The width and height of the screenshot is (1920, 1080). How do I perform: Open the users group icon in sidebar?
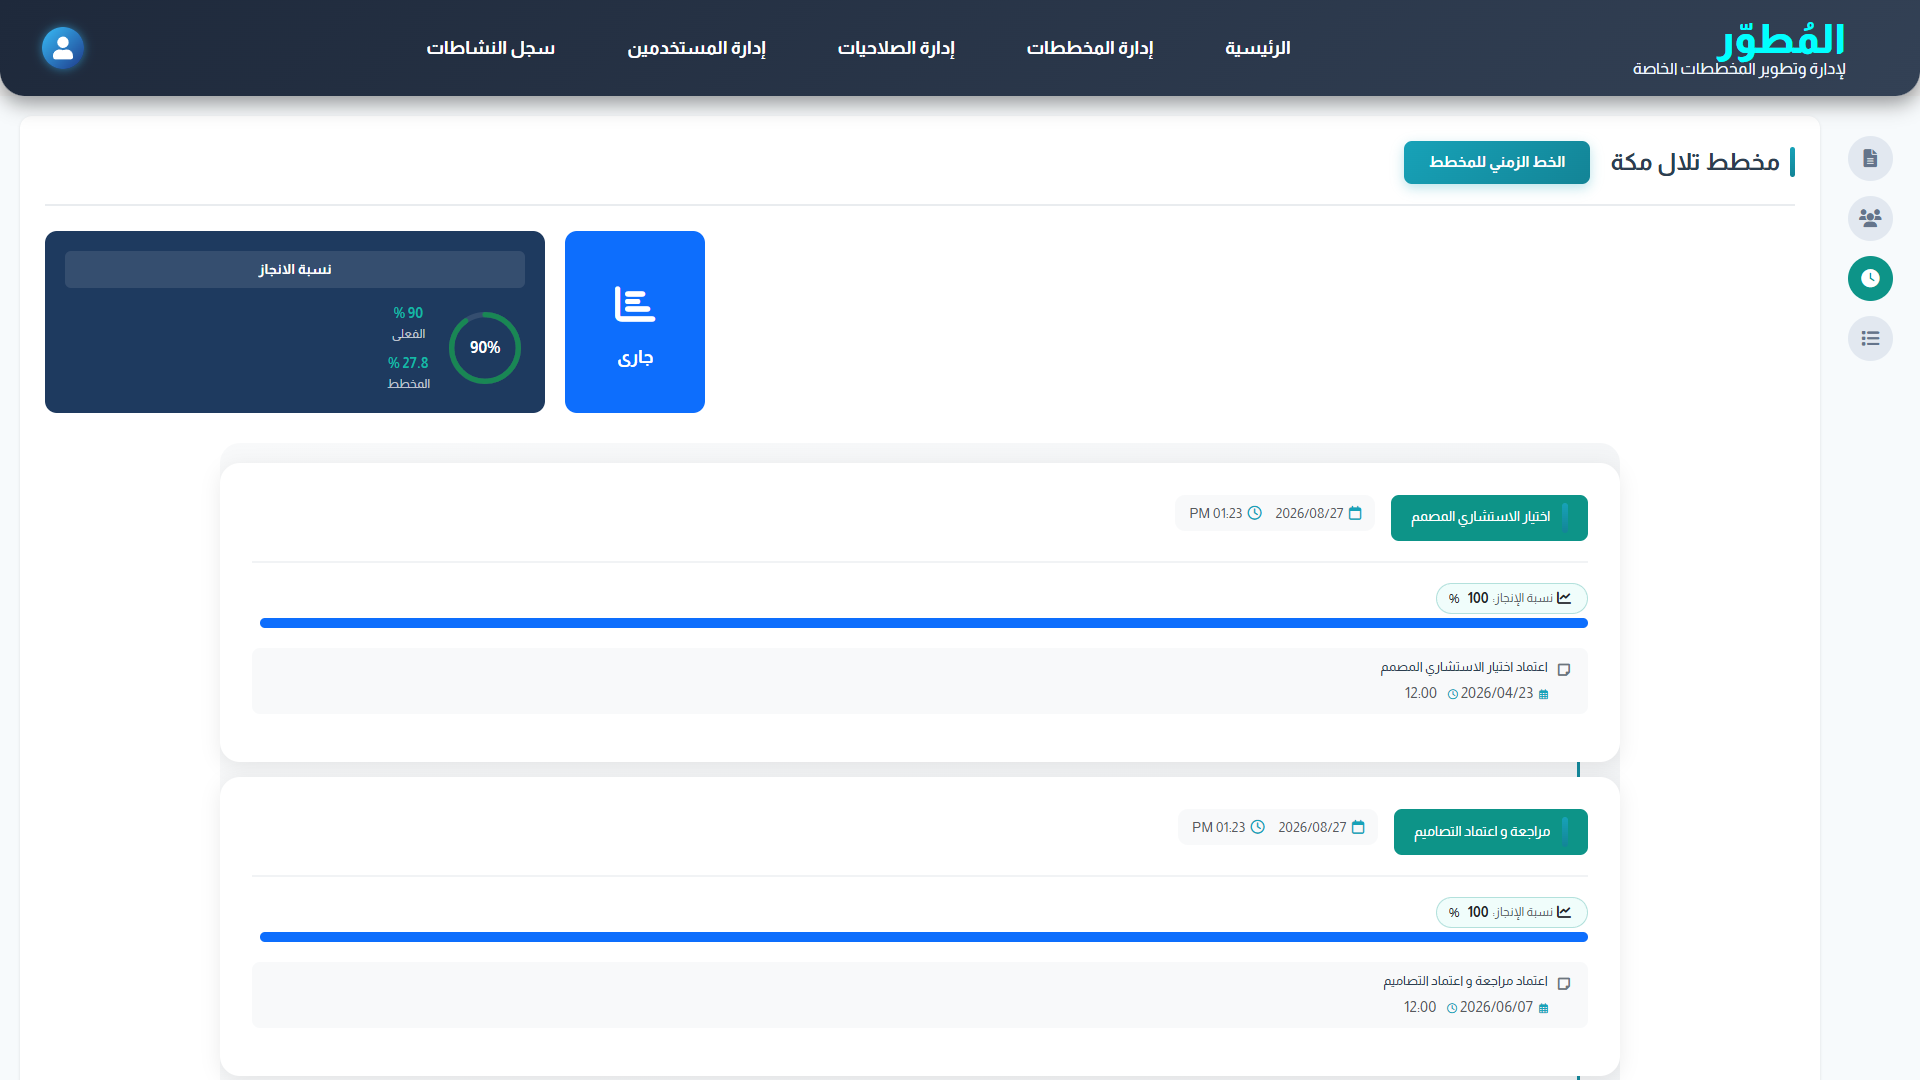tap(1870, 218)
